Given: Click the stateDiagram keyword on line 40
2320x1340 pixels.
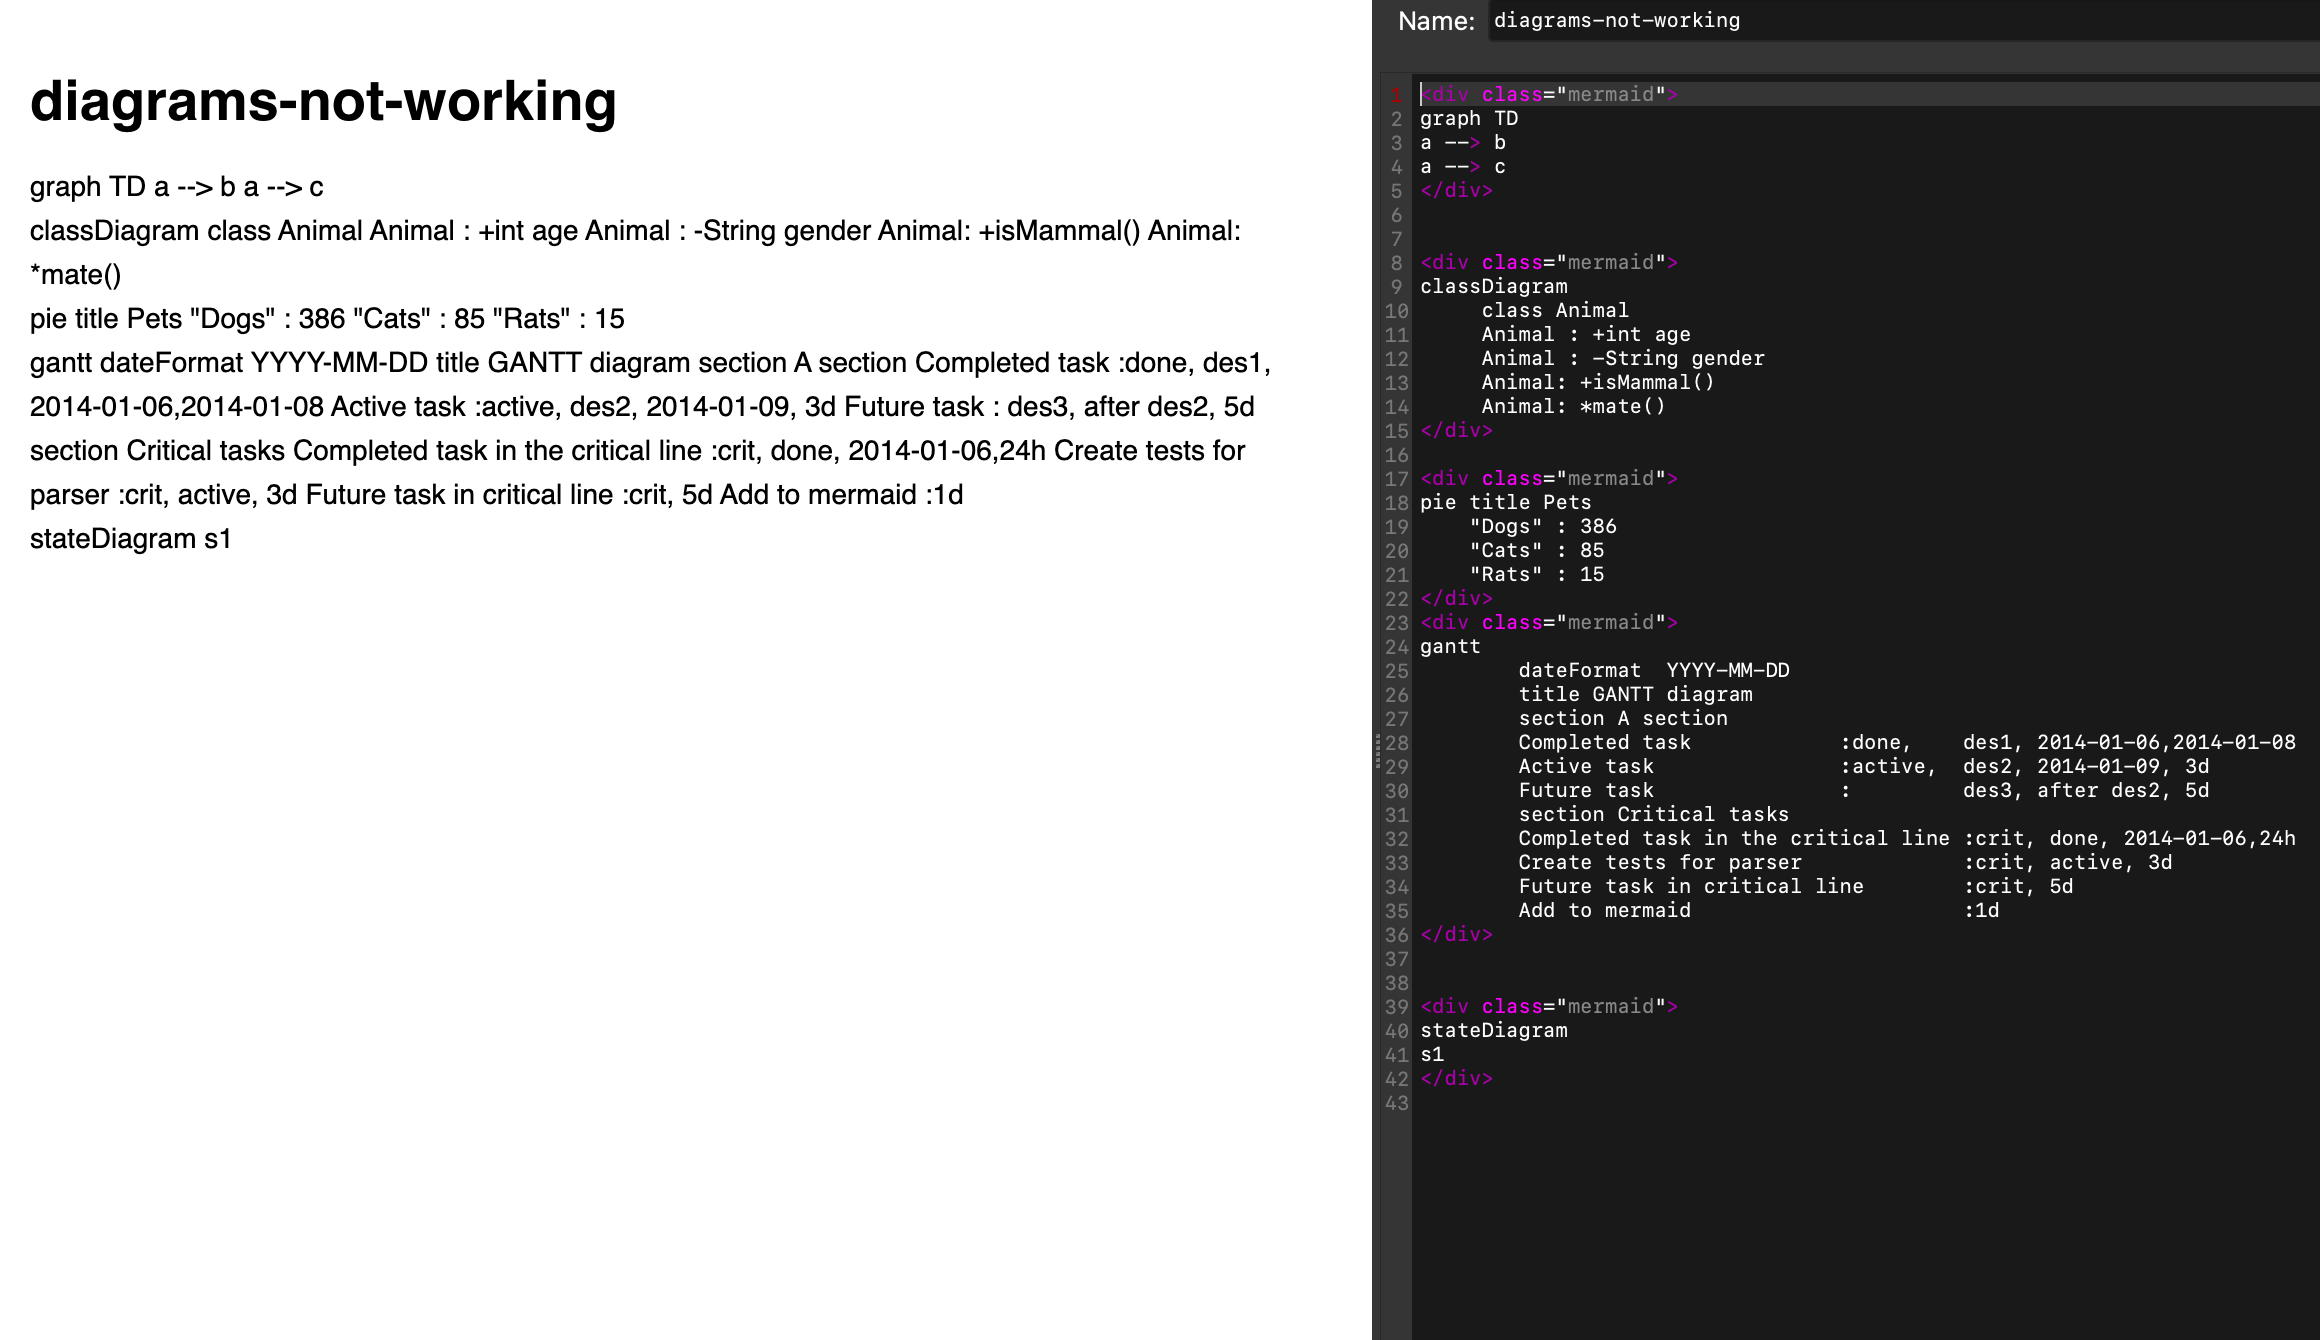Looking at the screenshot, I should coord(1494,1030).
